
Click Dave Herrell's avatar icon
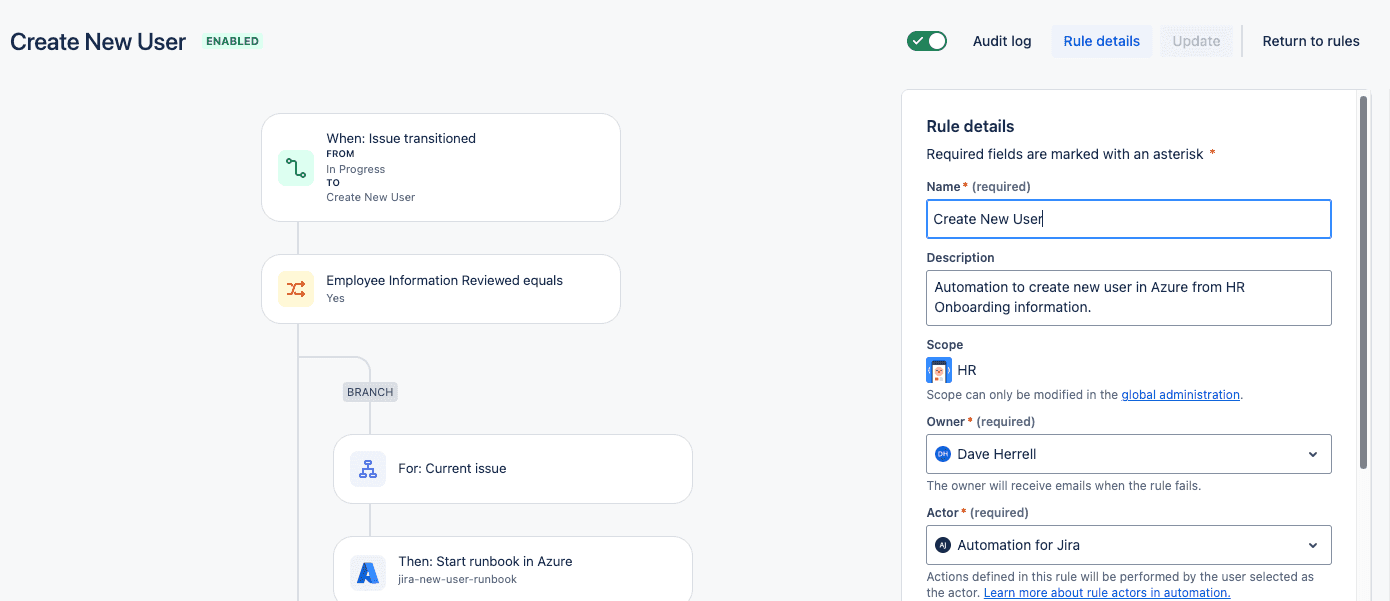tap(942, 454)
